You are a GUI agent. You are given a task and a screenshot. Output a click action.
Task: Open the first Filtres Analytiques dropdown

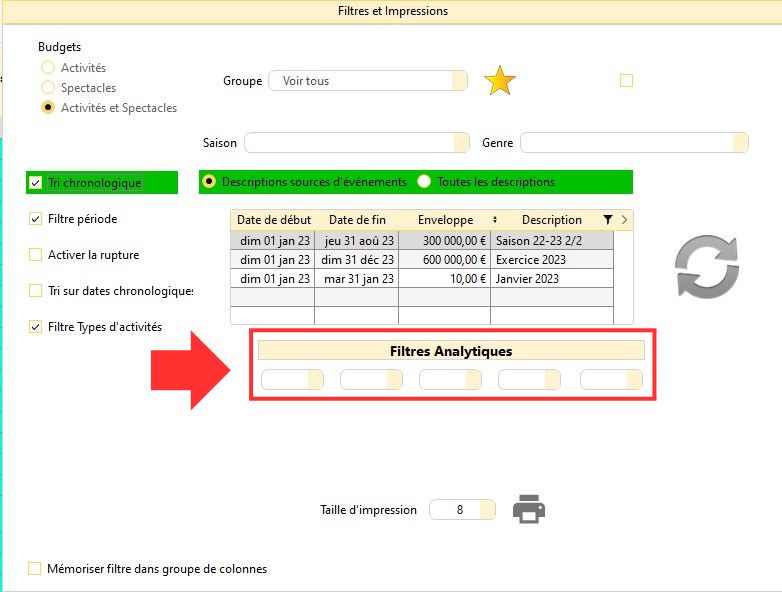292,380
